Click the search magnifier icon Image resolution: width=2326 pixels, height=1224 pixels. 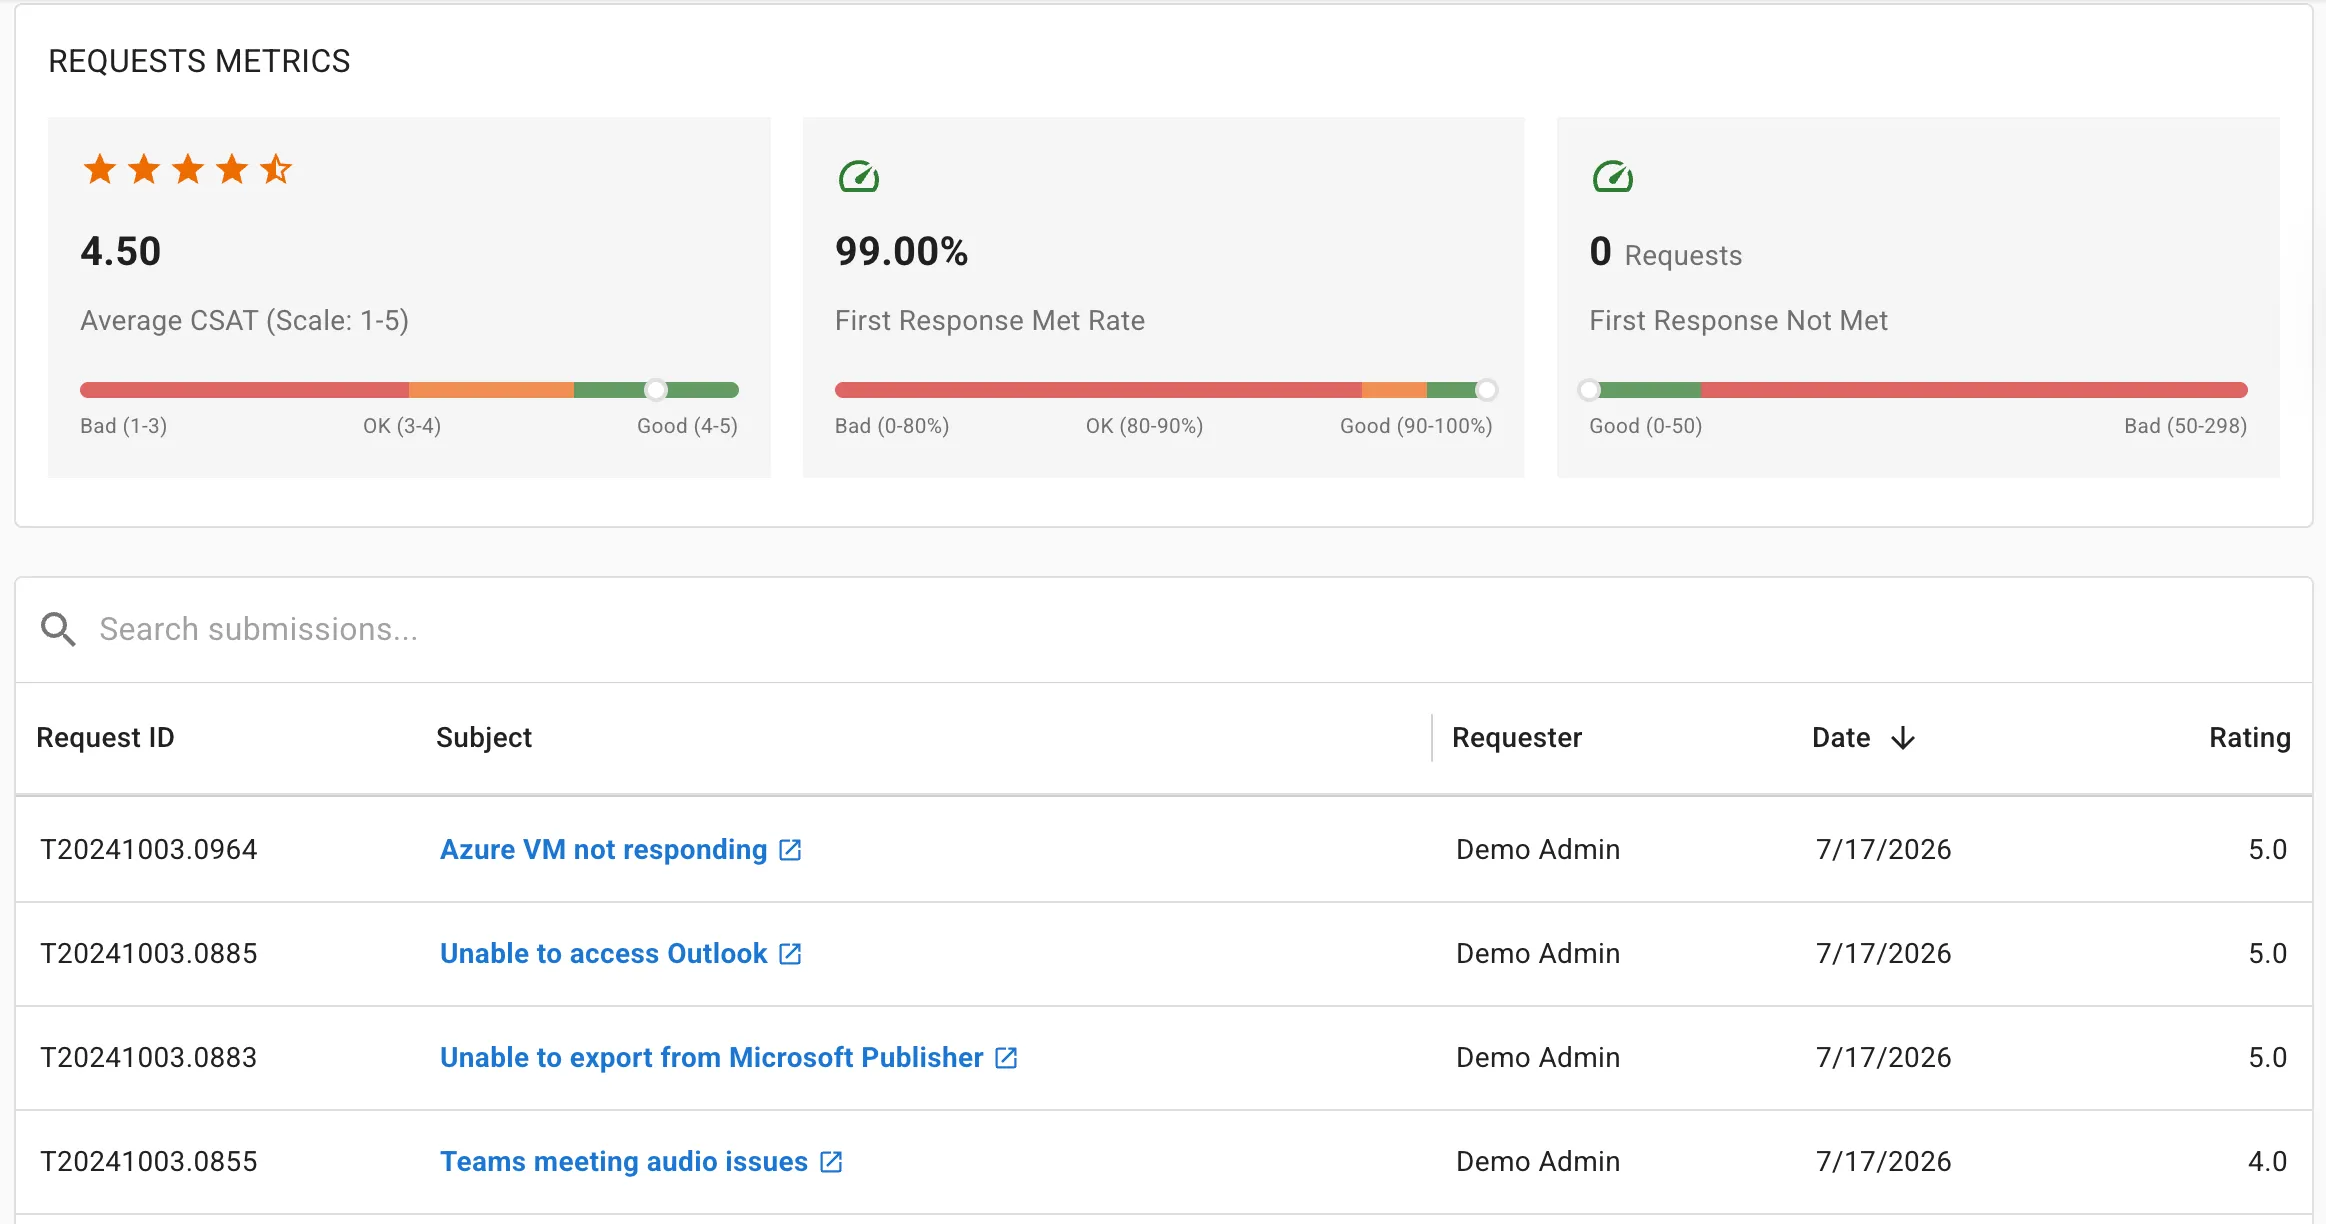point(58,629)
